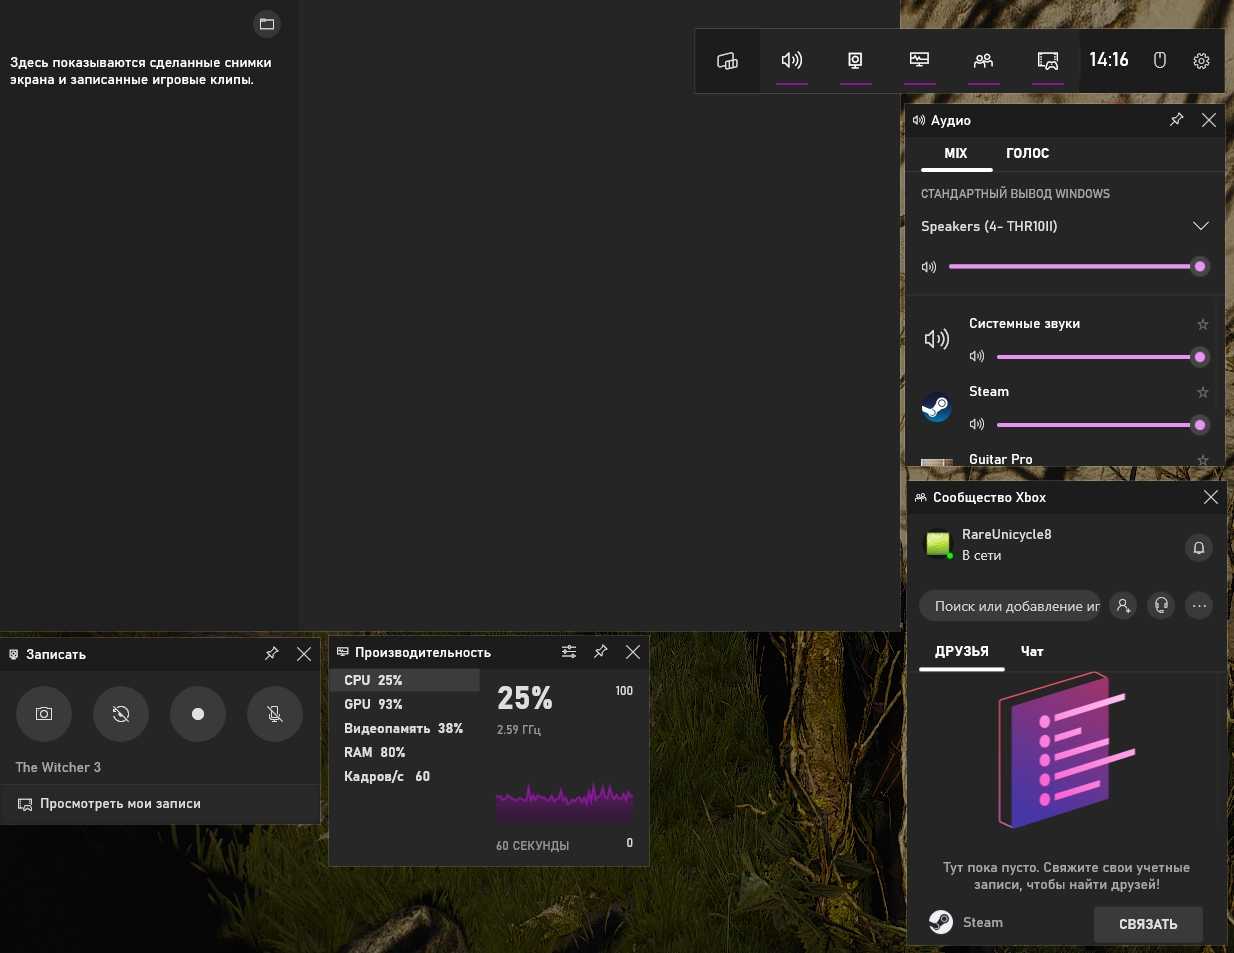Click the friend search input field
Viewport: 1234px width, 953px height.
click(1010, 606)
